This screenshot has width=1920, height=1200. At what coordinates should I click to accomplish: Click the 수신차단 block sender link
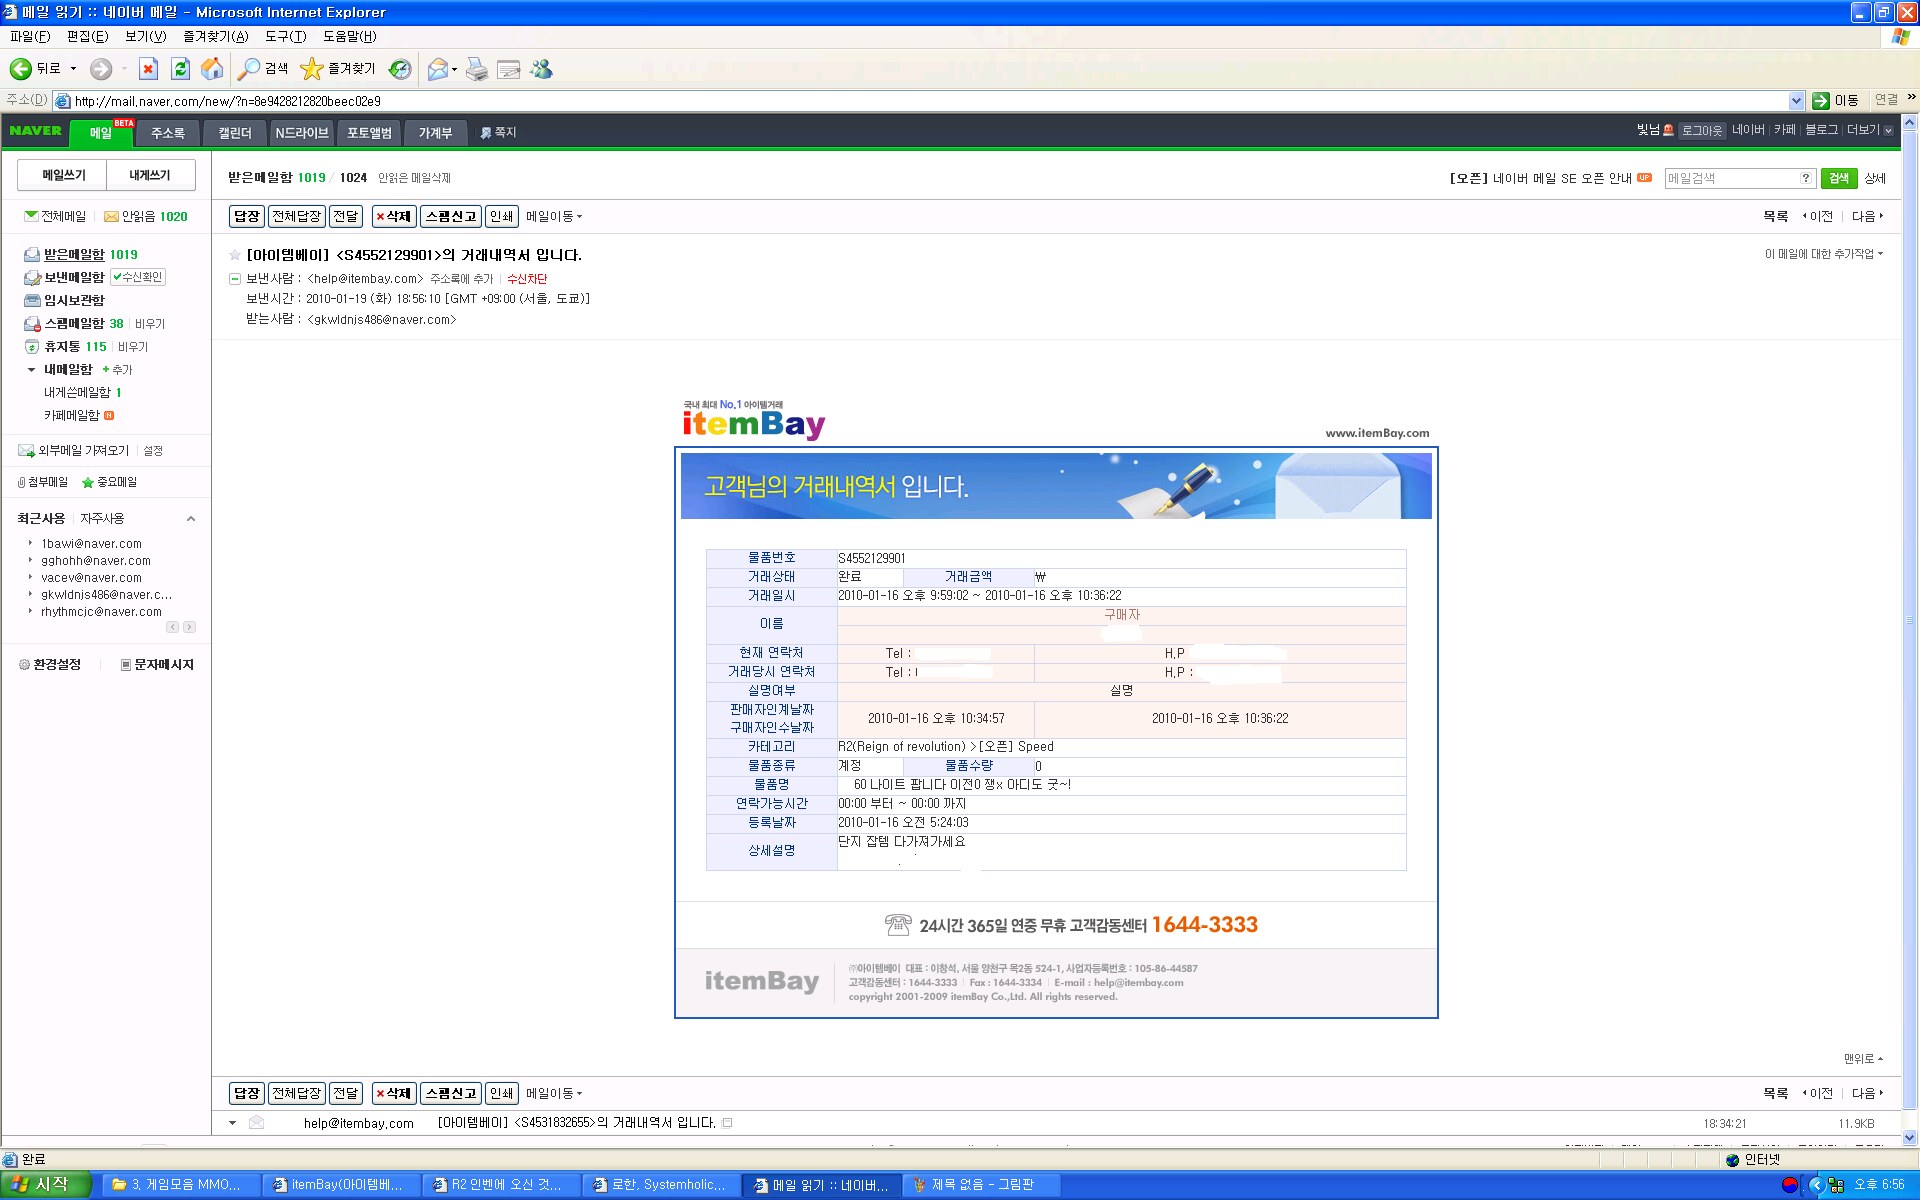527,279
